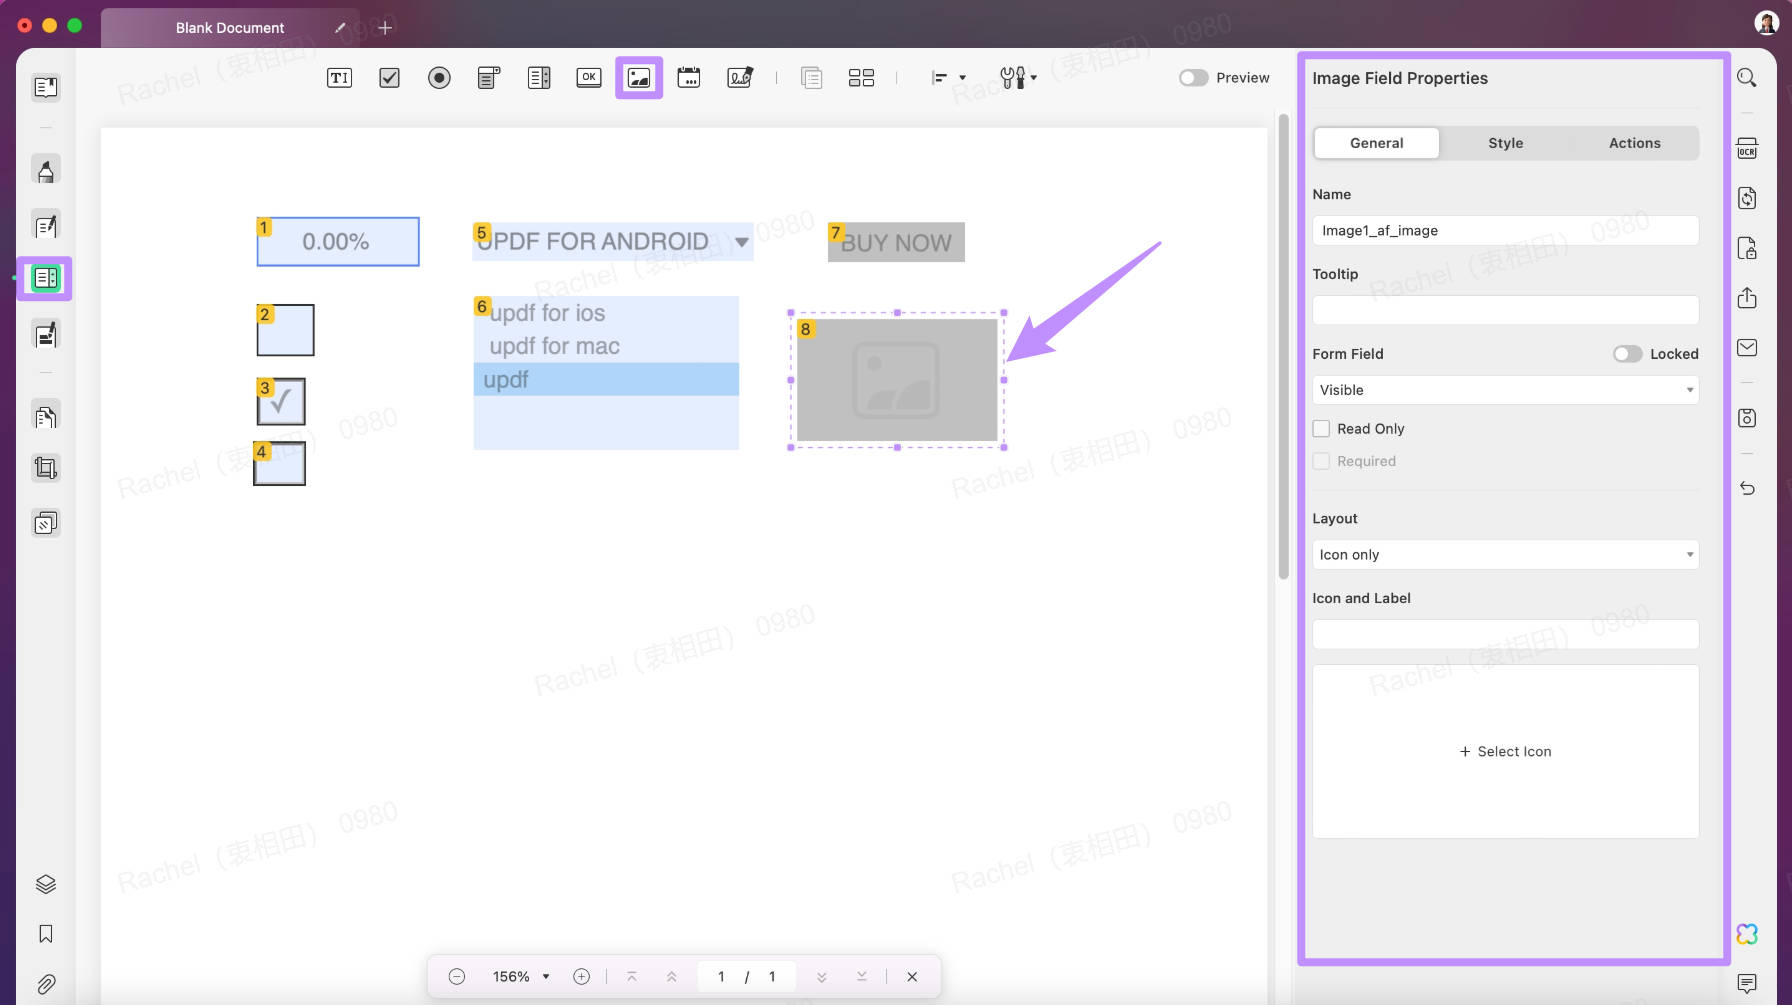Select the Text Field tool
This screenshot has width=1792, height=1005.
click(x=339, y=77)
